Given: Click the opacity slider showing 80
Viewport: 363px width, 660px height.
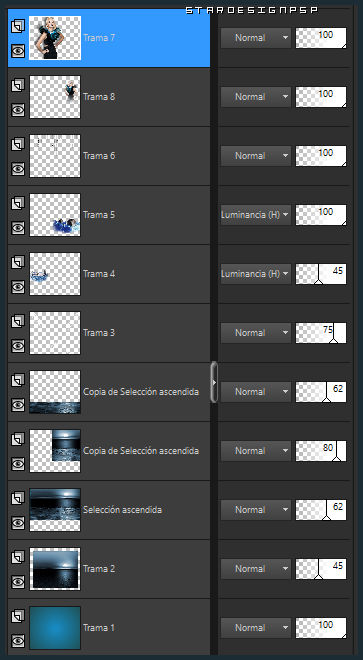Looking at the screenshot, I should [x=321, y=450].
